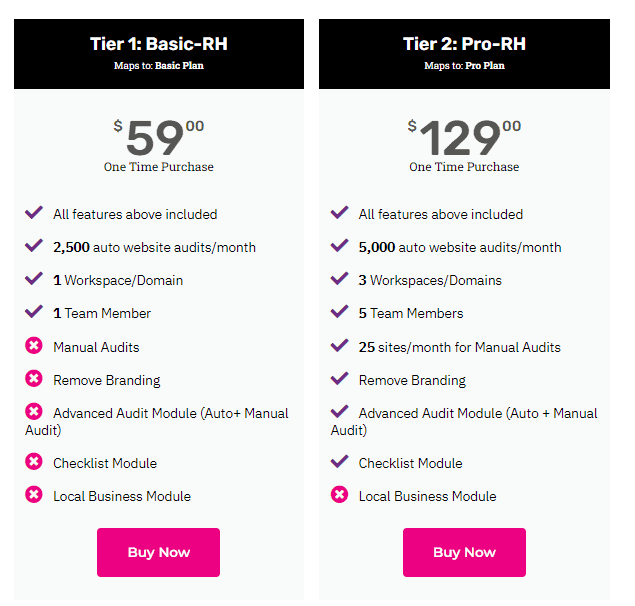Screen dimensions: 635x606
Task: Click the checkmark beside 1 Team Member
Action: [x=34, y=312]
